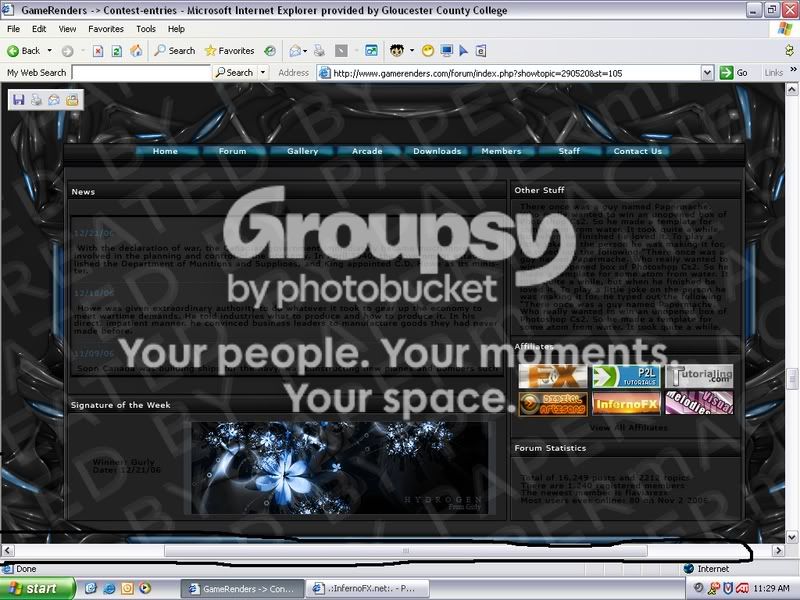Click the P2L Tutorials affiliate banner

[626, 377]
